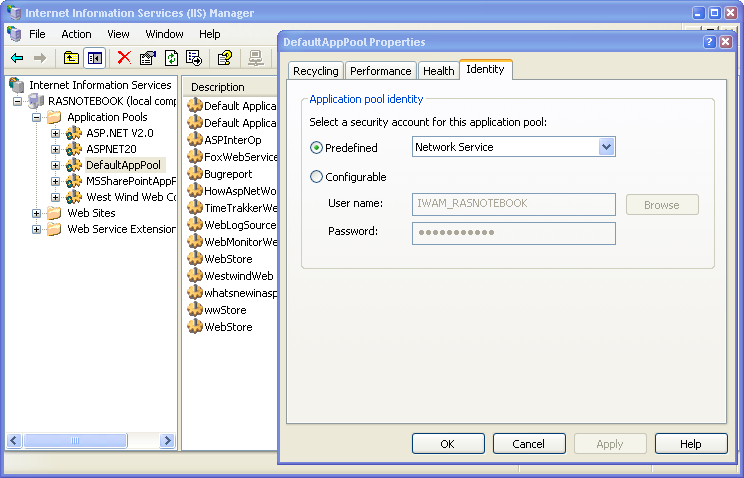This screenshot has height=478, width=744.
Task: Expand the ASP.NET V2.0 pool node
Action: point(56,133)
